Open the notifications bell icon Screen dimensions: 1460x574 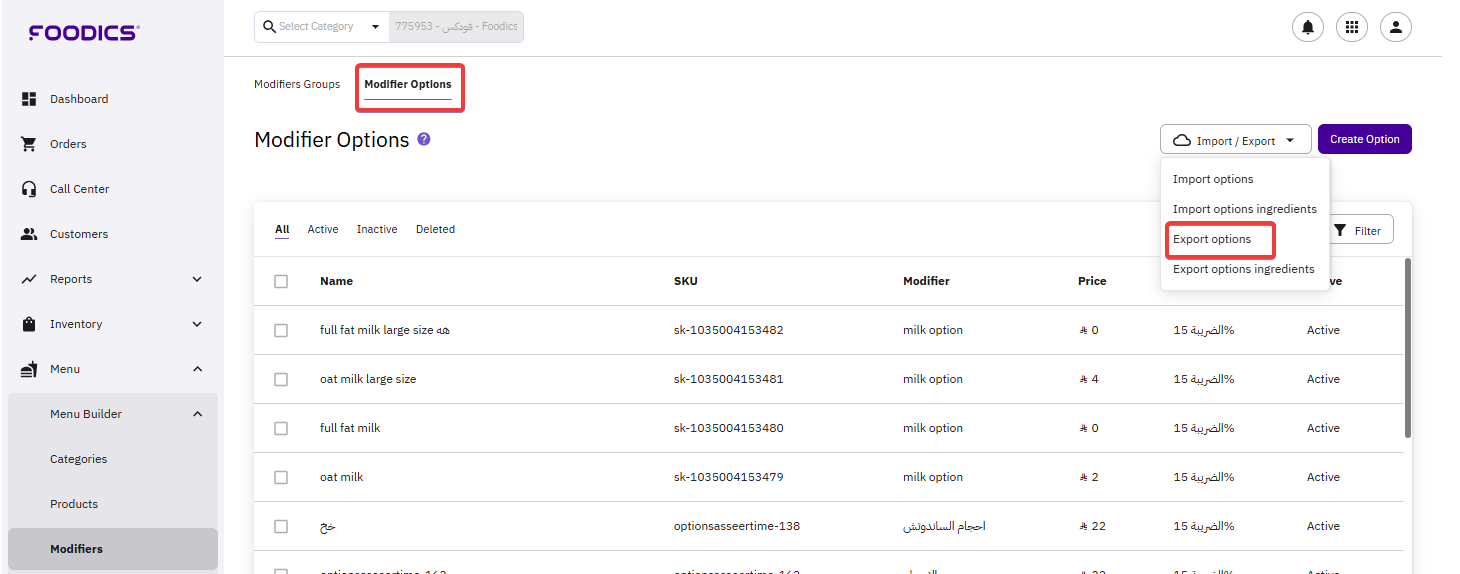coord(1307,27)
